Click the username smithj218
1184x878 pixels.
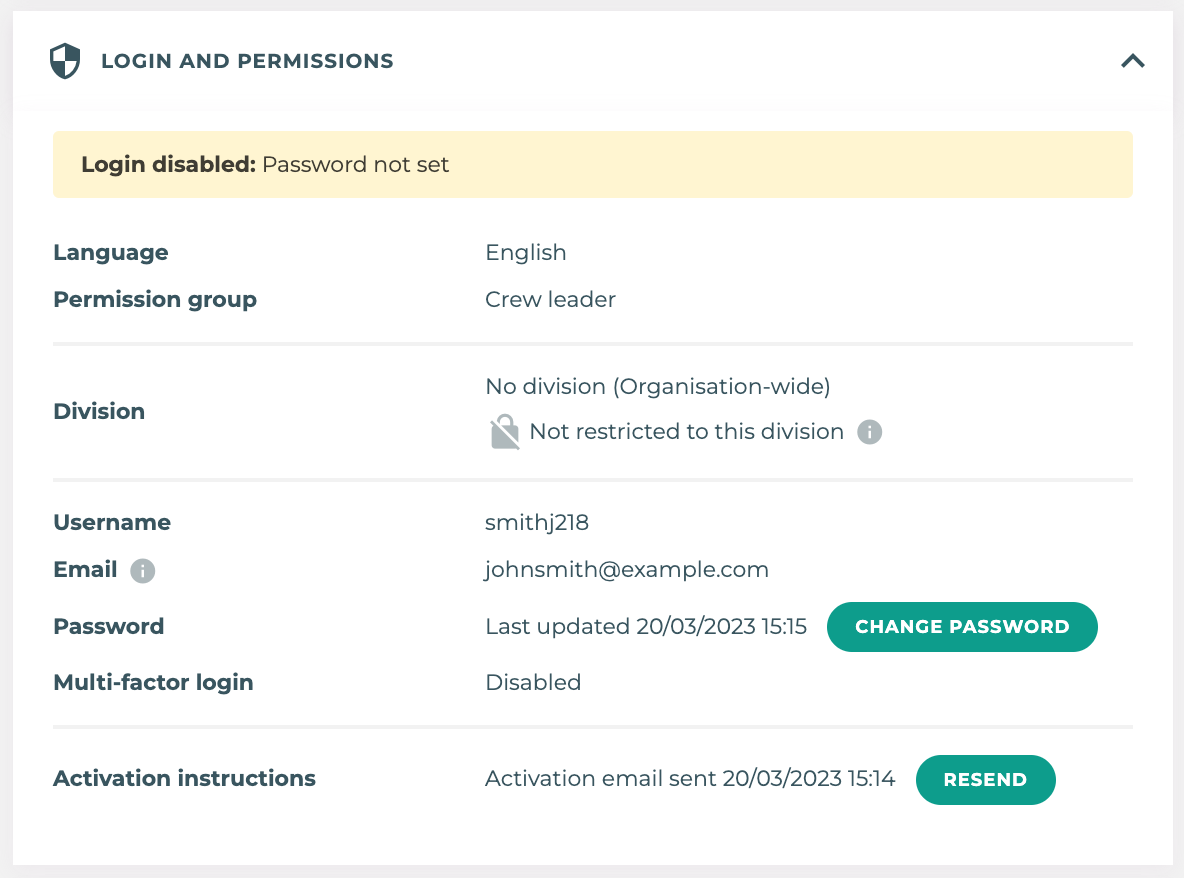(537, 522)
